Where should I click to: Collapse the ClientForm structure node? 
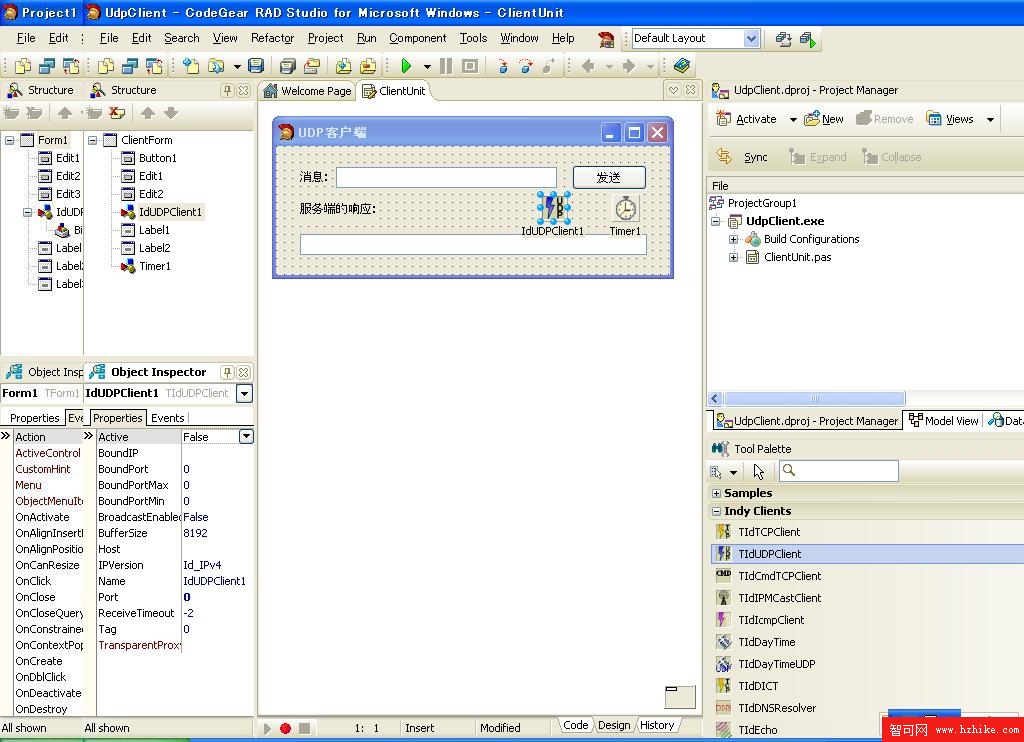pos(92,140)
